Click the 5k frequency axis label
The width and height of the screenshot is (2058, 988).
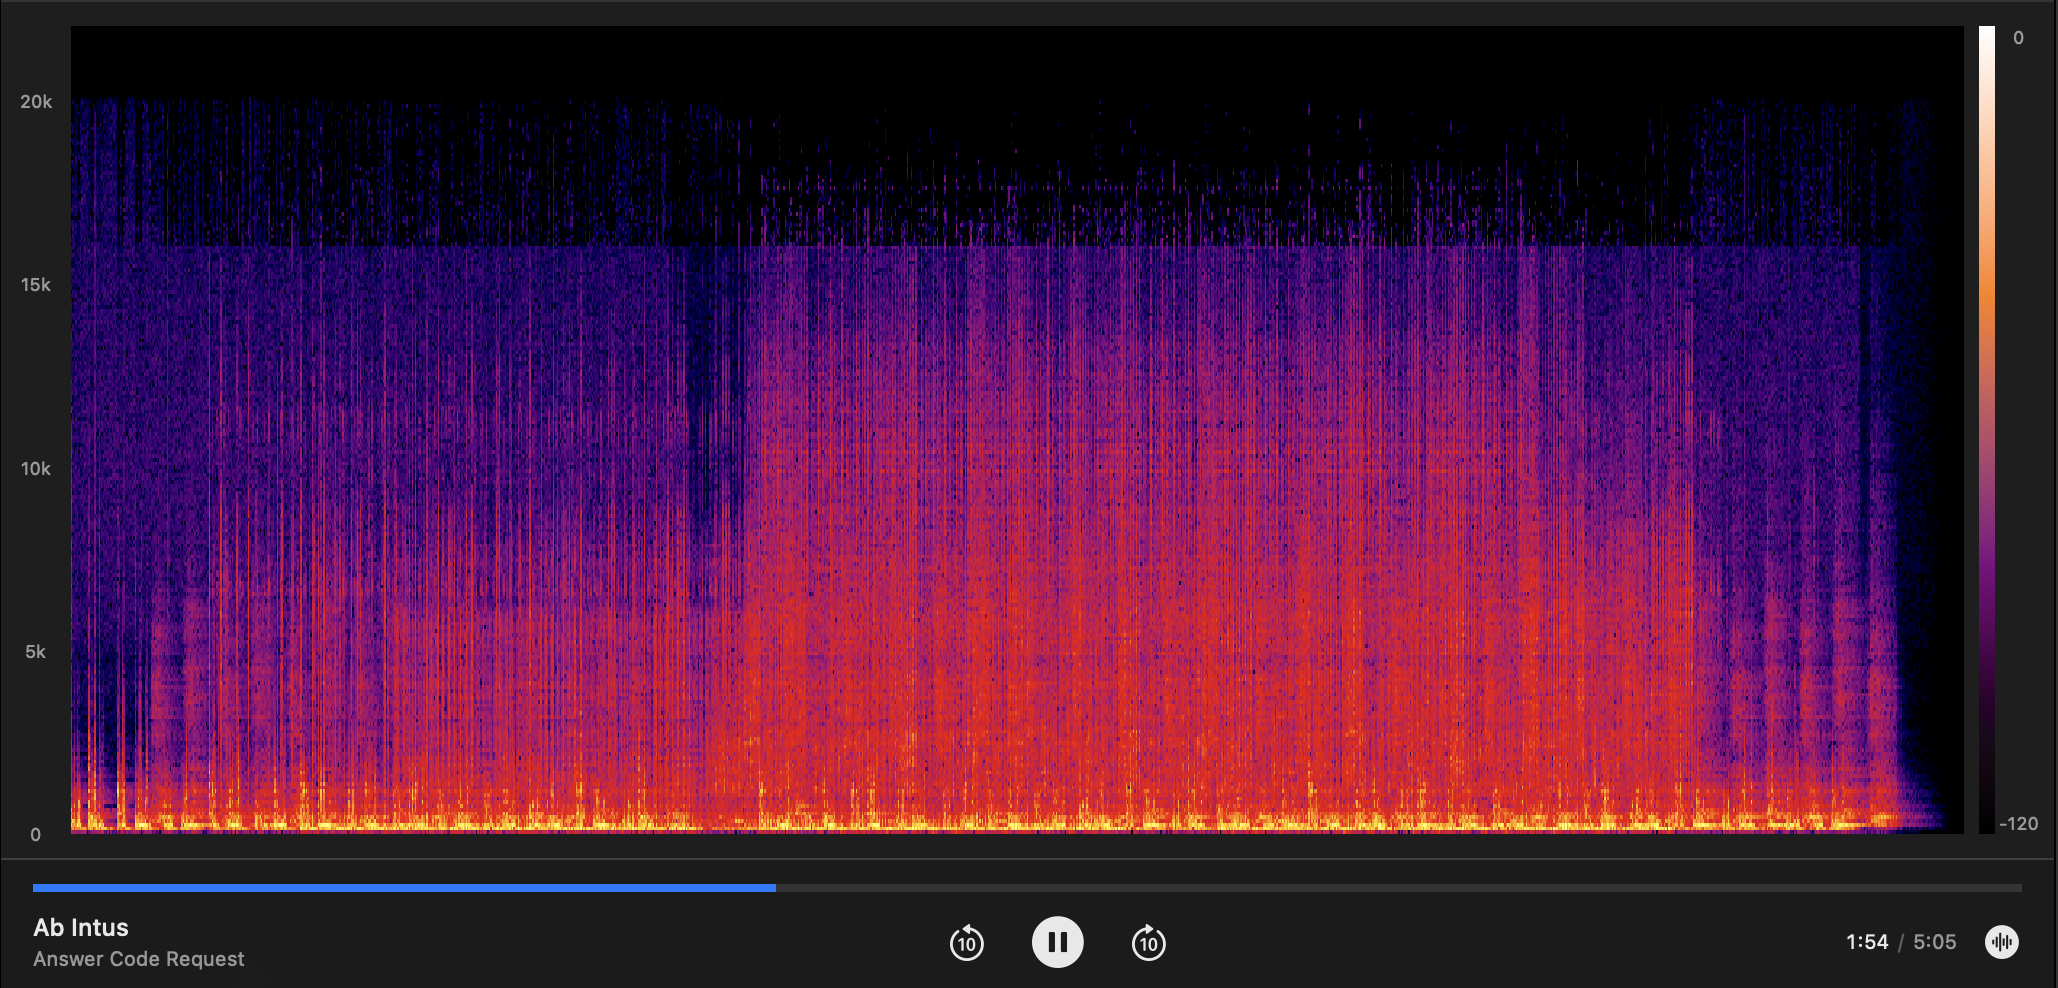tap(38, 650)
